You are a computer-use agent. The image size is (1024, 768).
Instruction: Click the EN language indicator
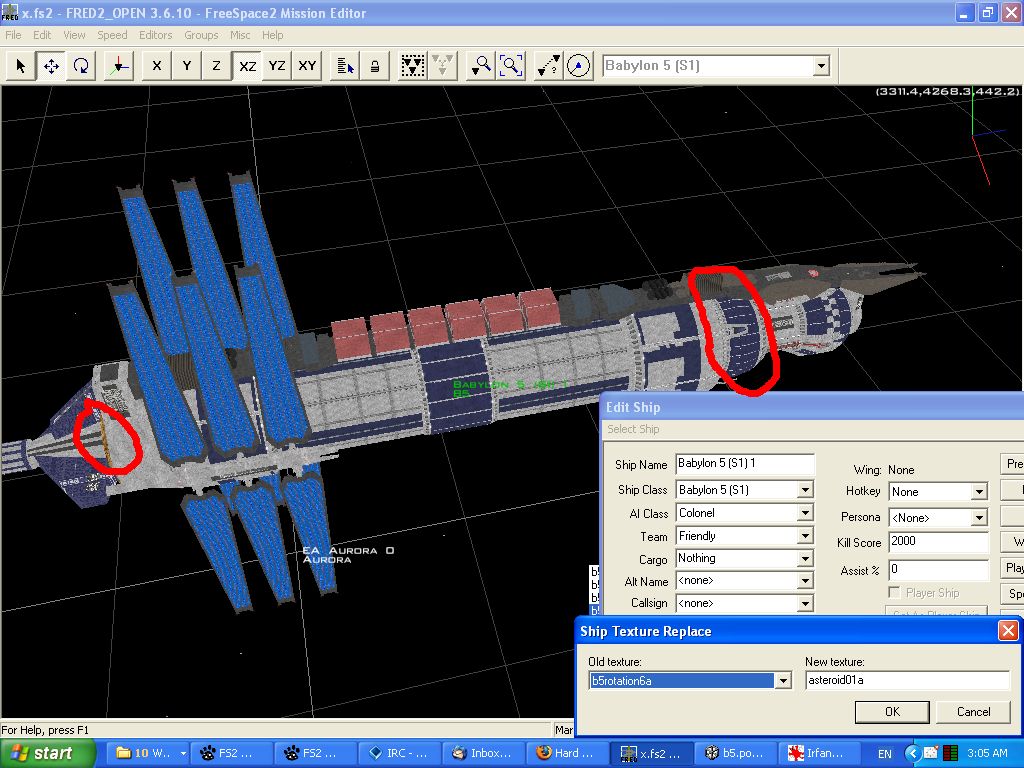coord(884,754)
